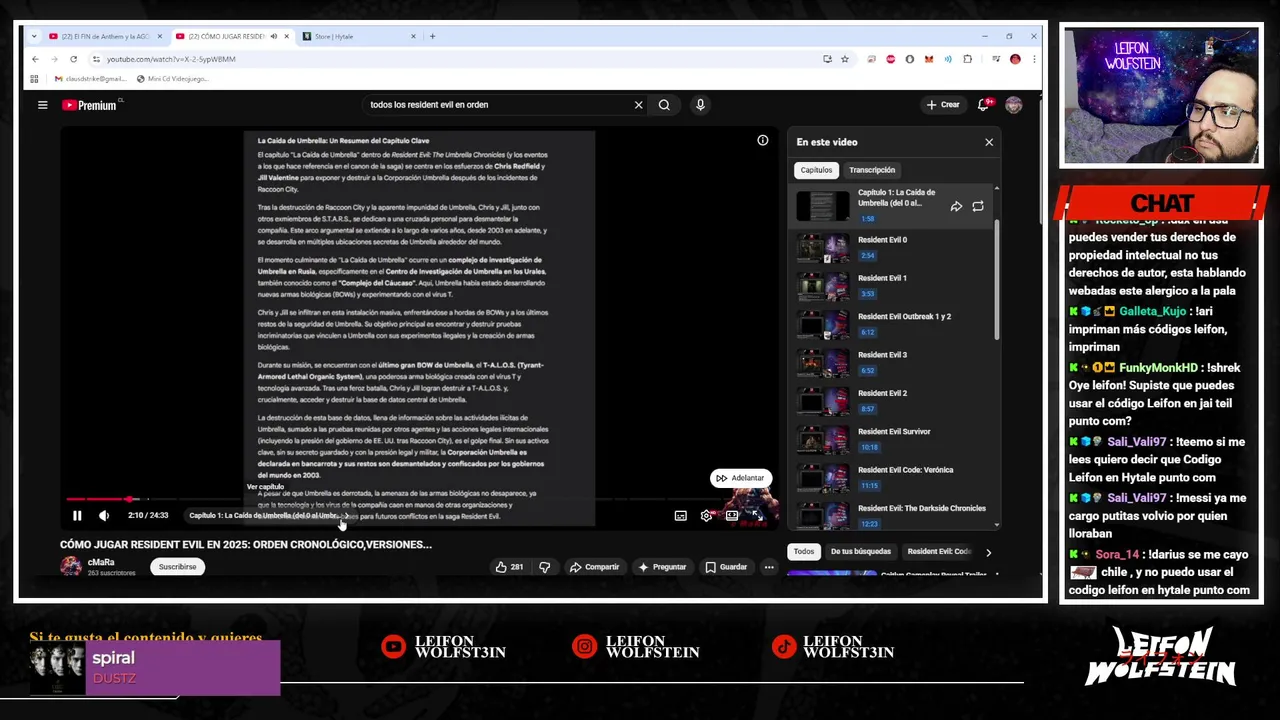Click the Adelantar skip button

(740, 478)
